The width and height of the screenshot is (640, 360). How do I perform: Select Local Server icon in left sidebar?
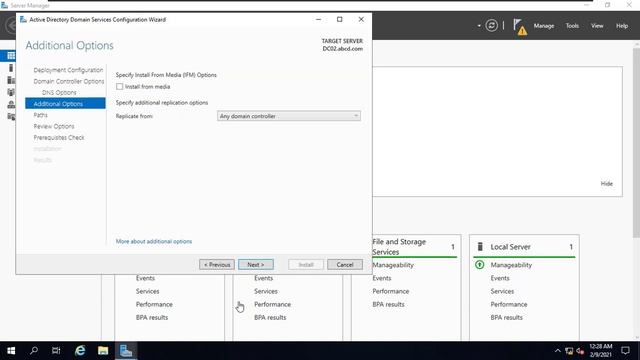click(x=11, y=68)
